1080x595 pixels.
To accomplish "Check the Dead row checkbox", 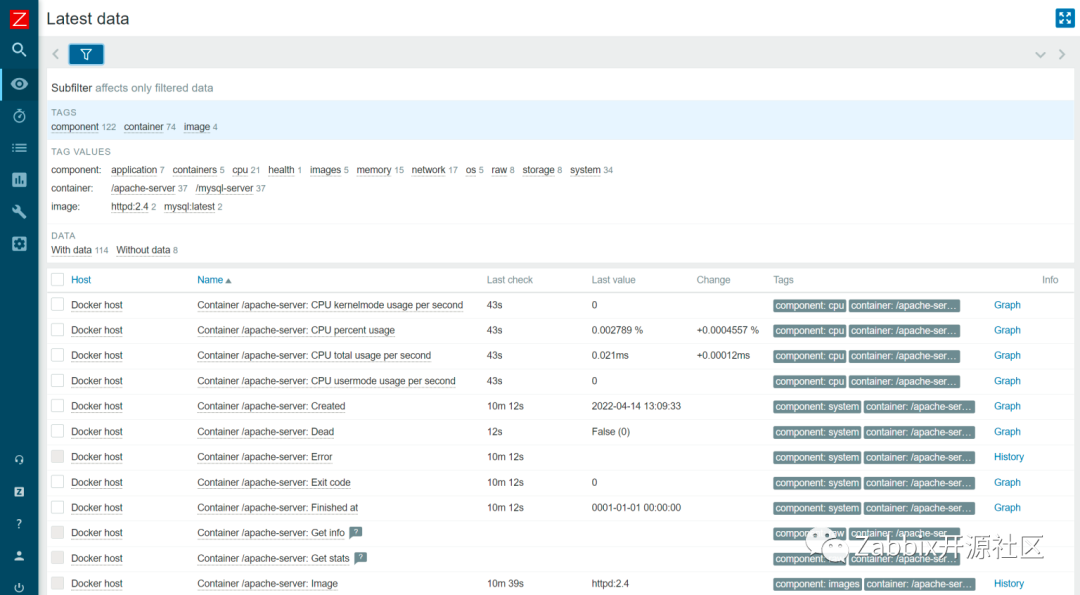I will tap(58, 431).
